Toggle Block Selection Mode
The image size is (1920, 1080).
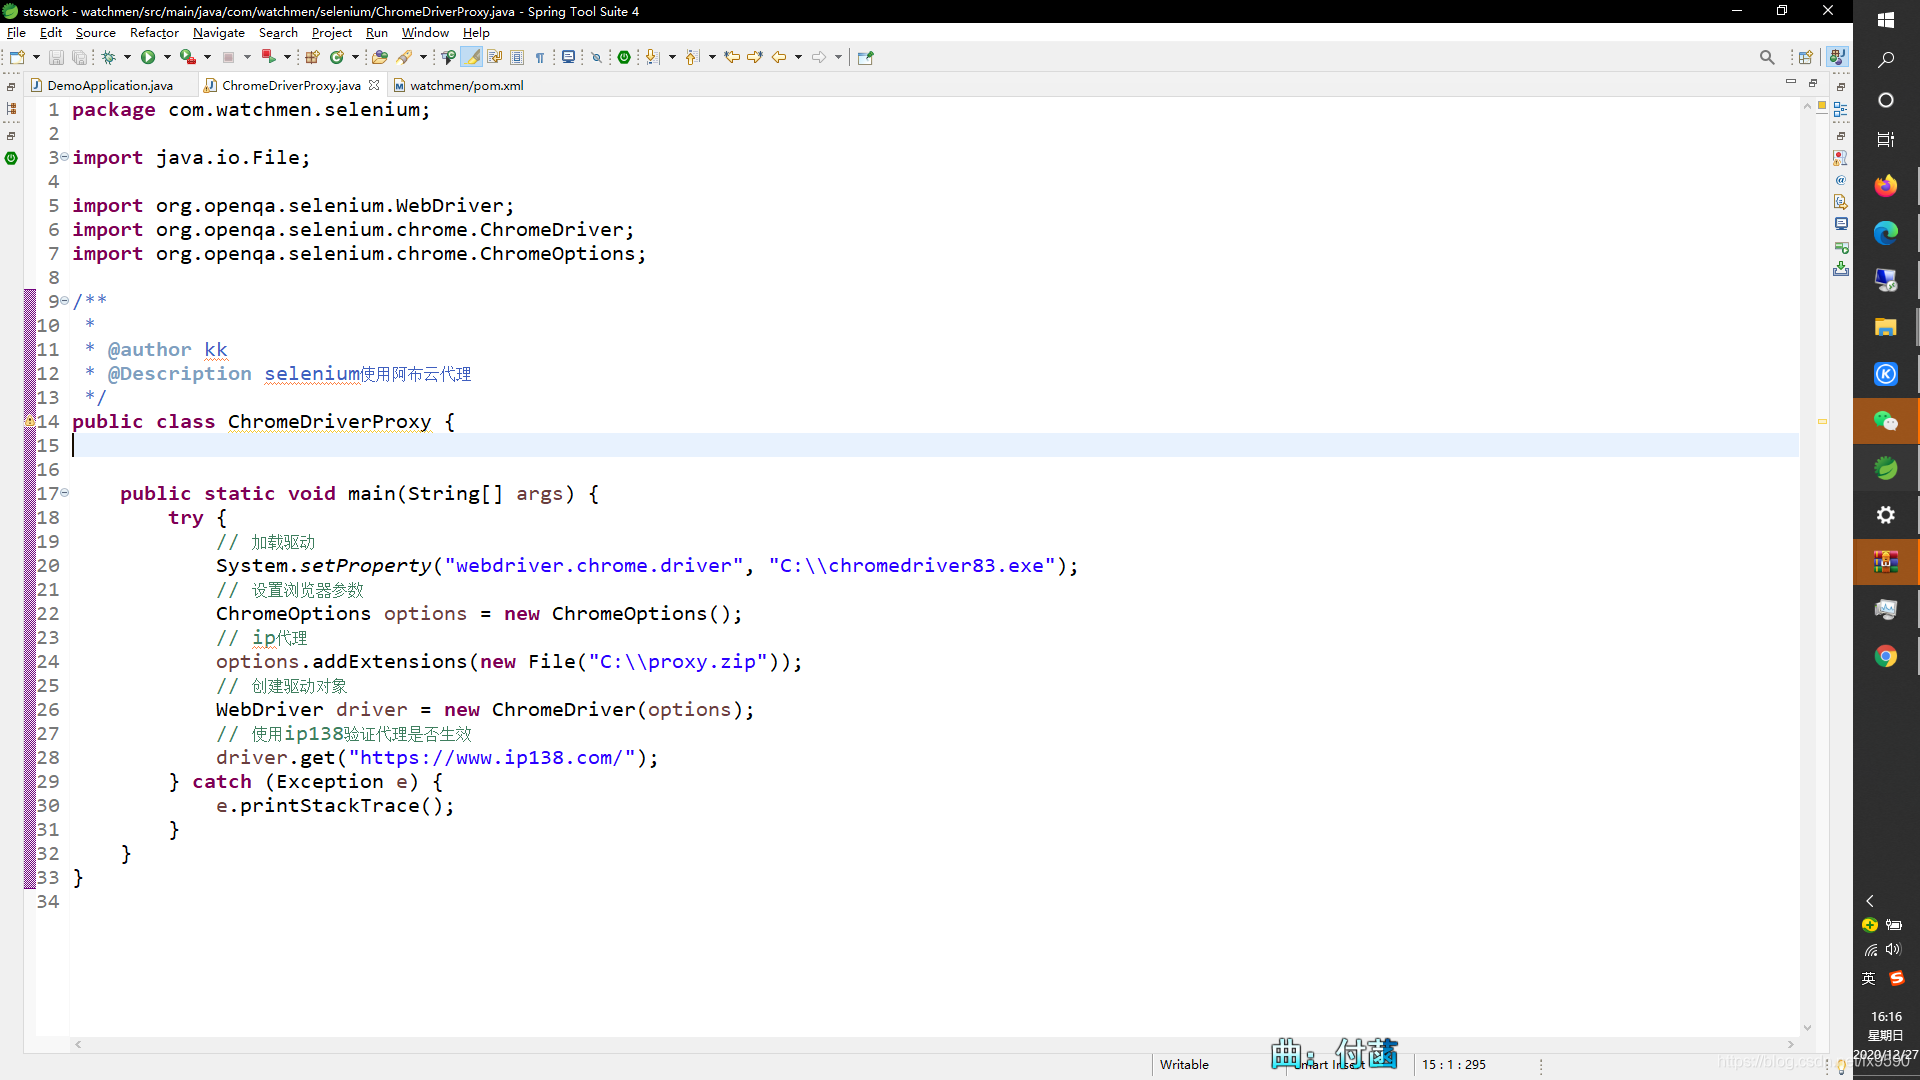tap(517, 57)
